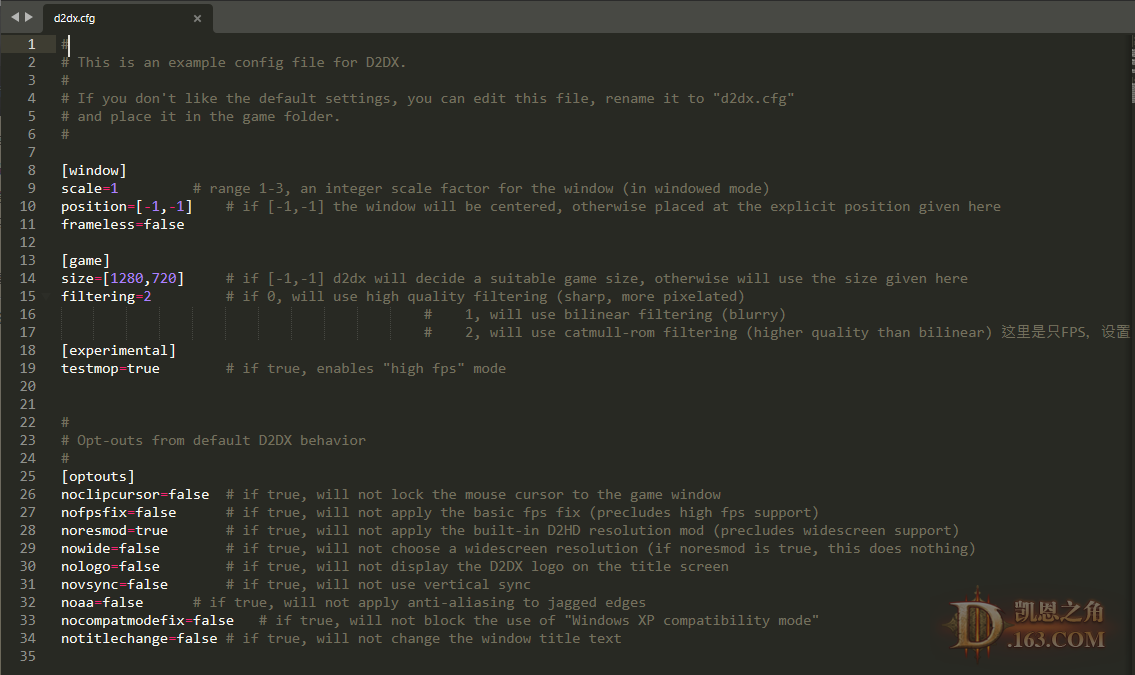Screen dimensions: 1135x675
Task: Place cursor on [window] section header
Action: (x=94, y=170)
